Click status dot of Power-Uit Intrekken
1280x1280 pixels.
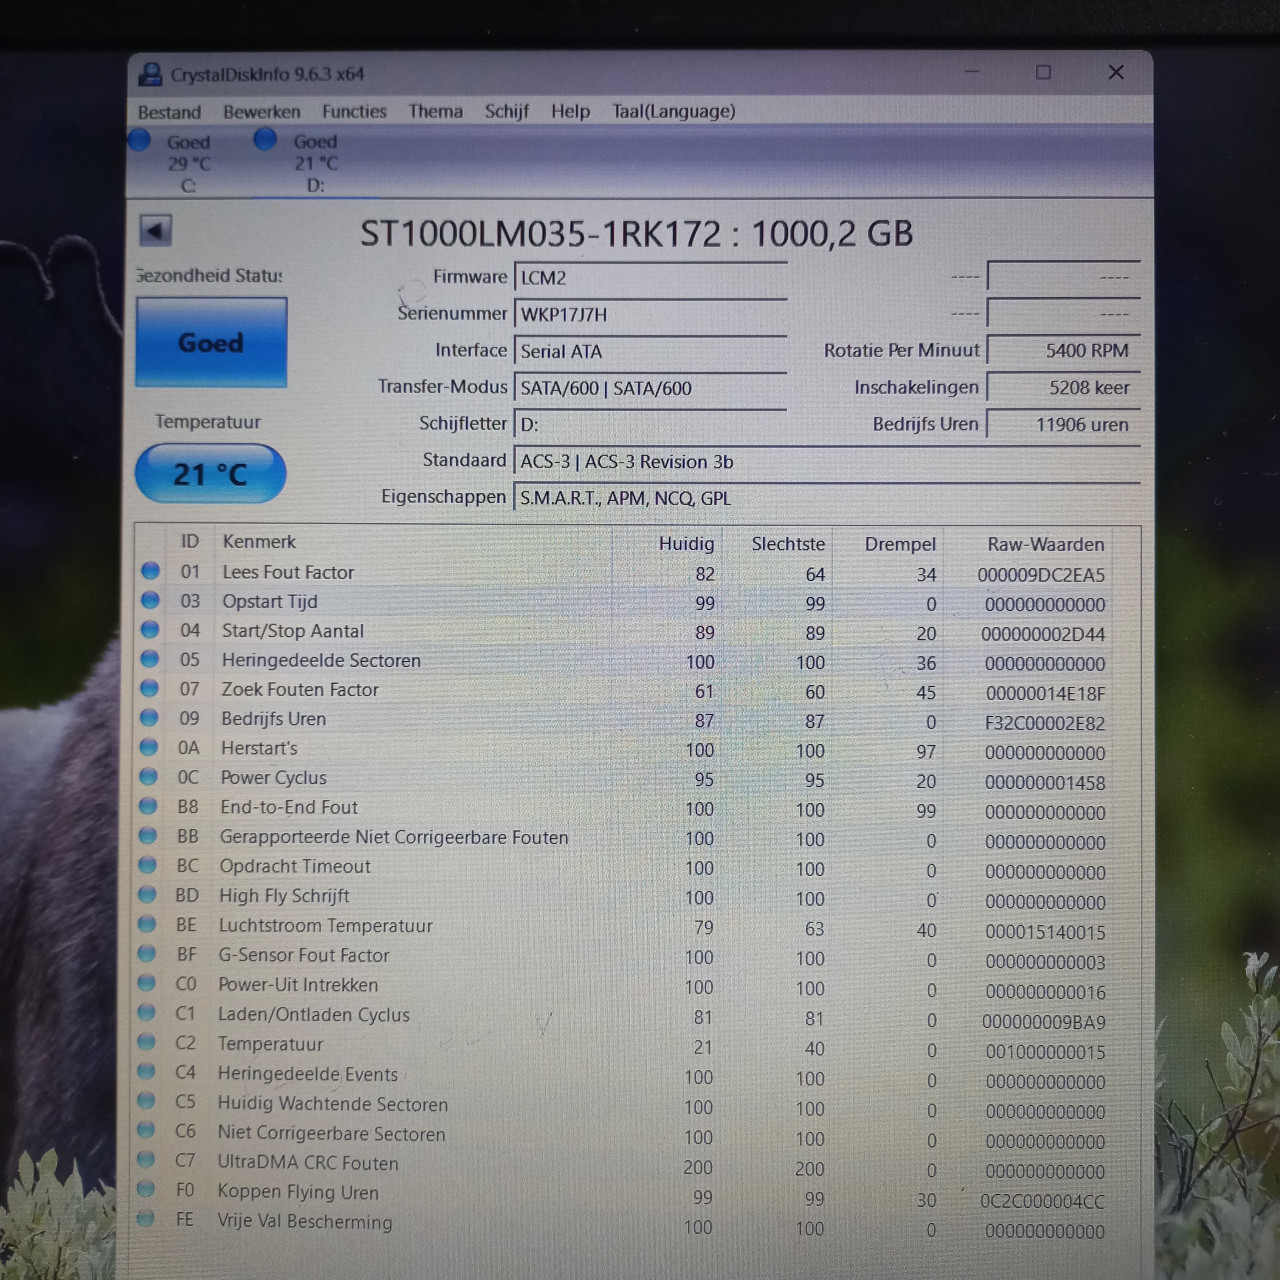[x=147, y=984]
